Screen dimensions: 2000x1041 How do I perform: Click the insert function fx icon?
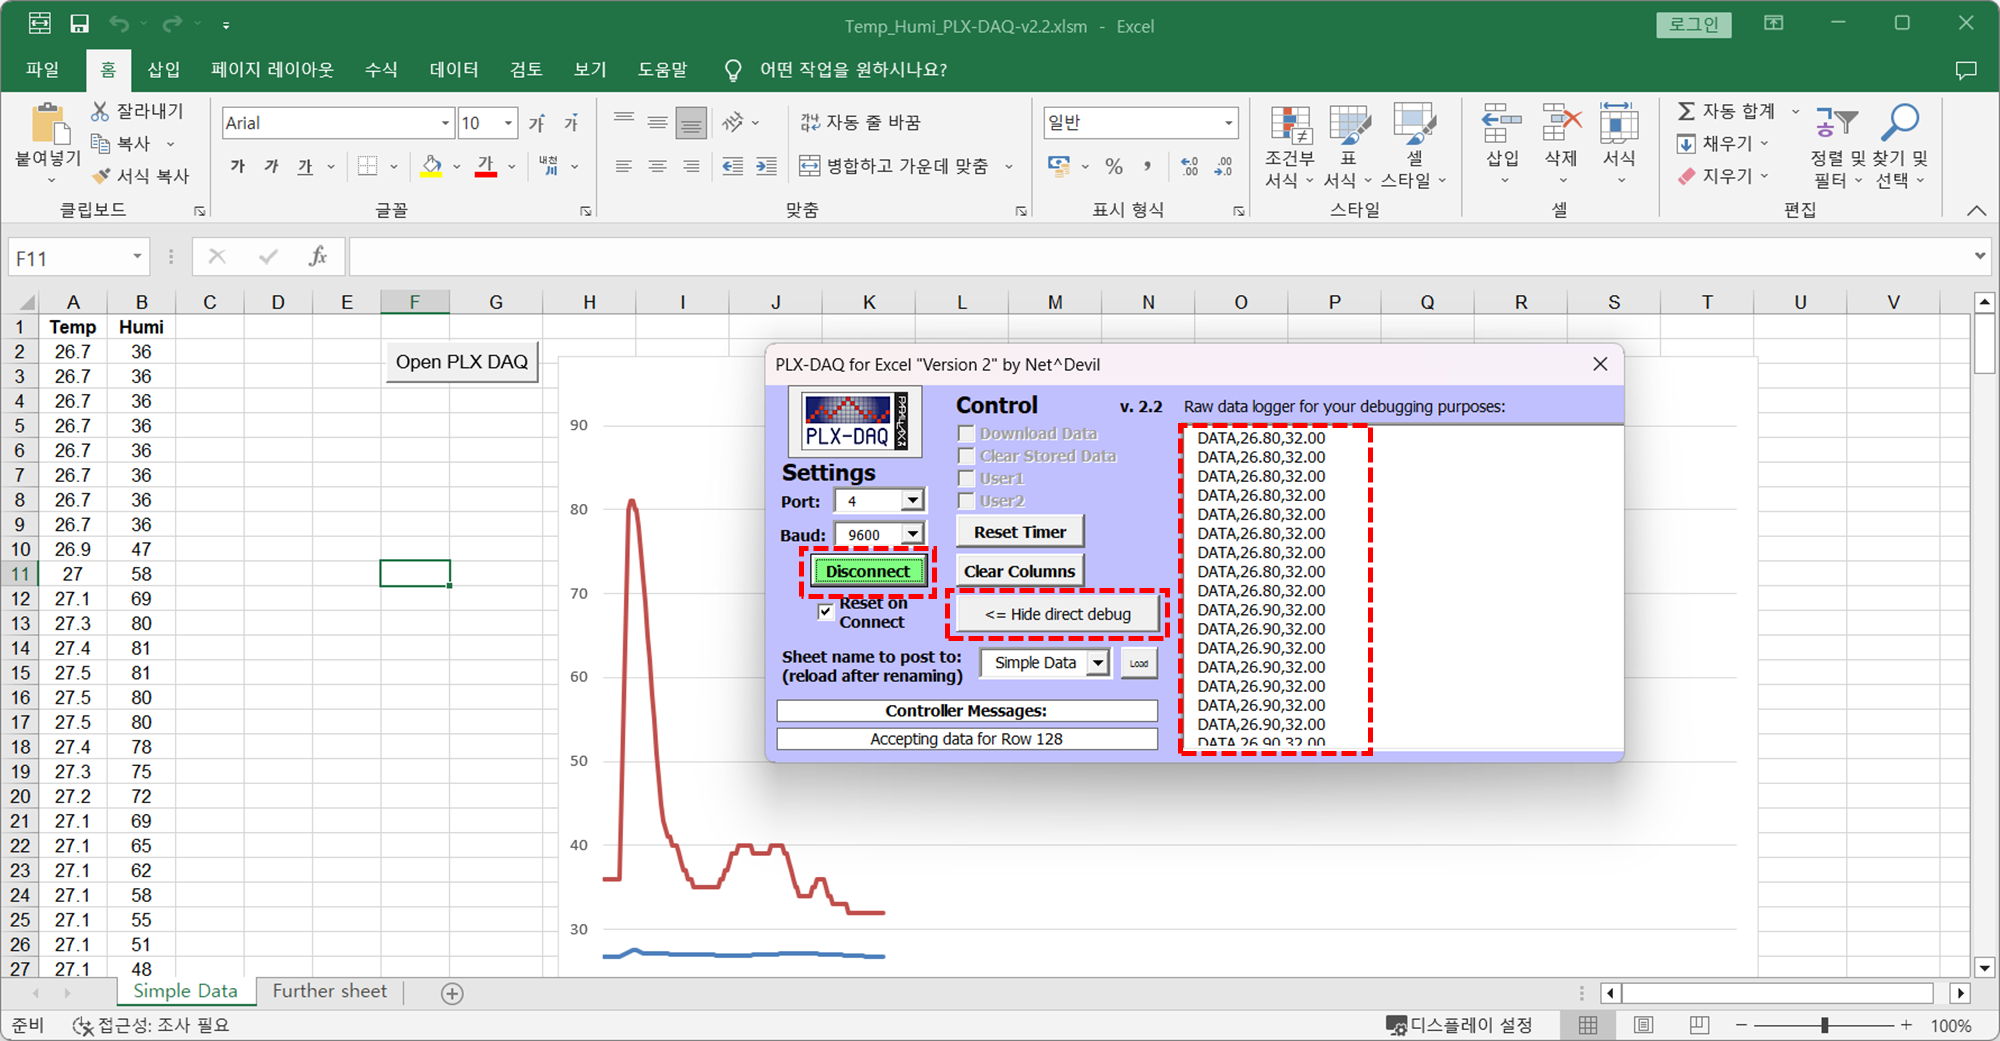pos(318,257)
